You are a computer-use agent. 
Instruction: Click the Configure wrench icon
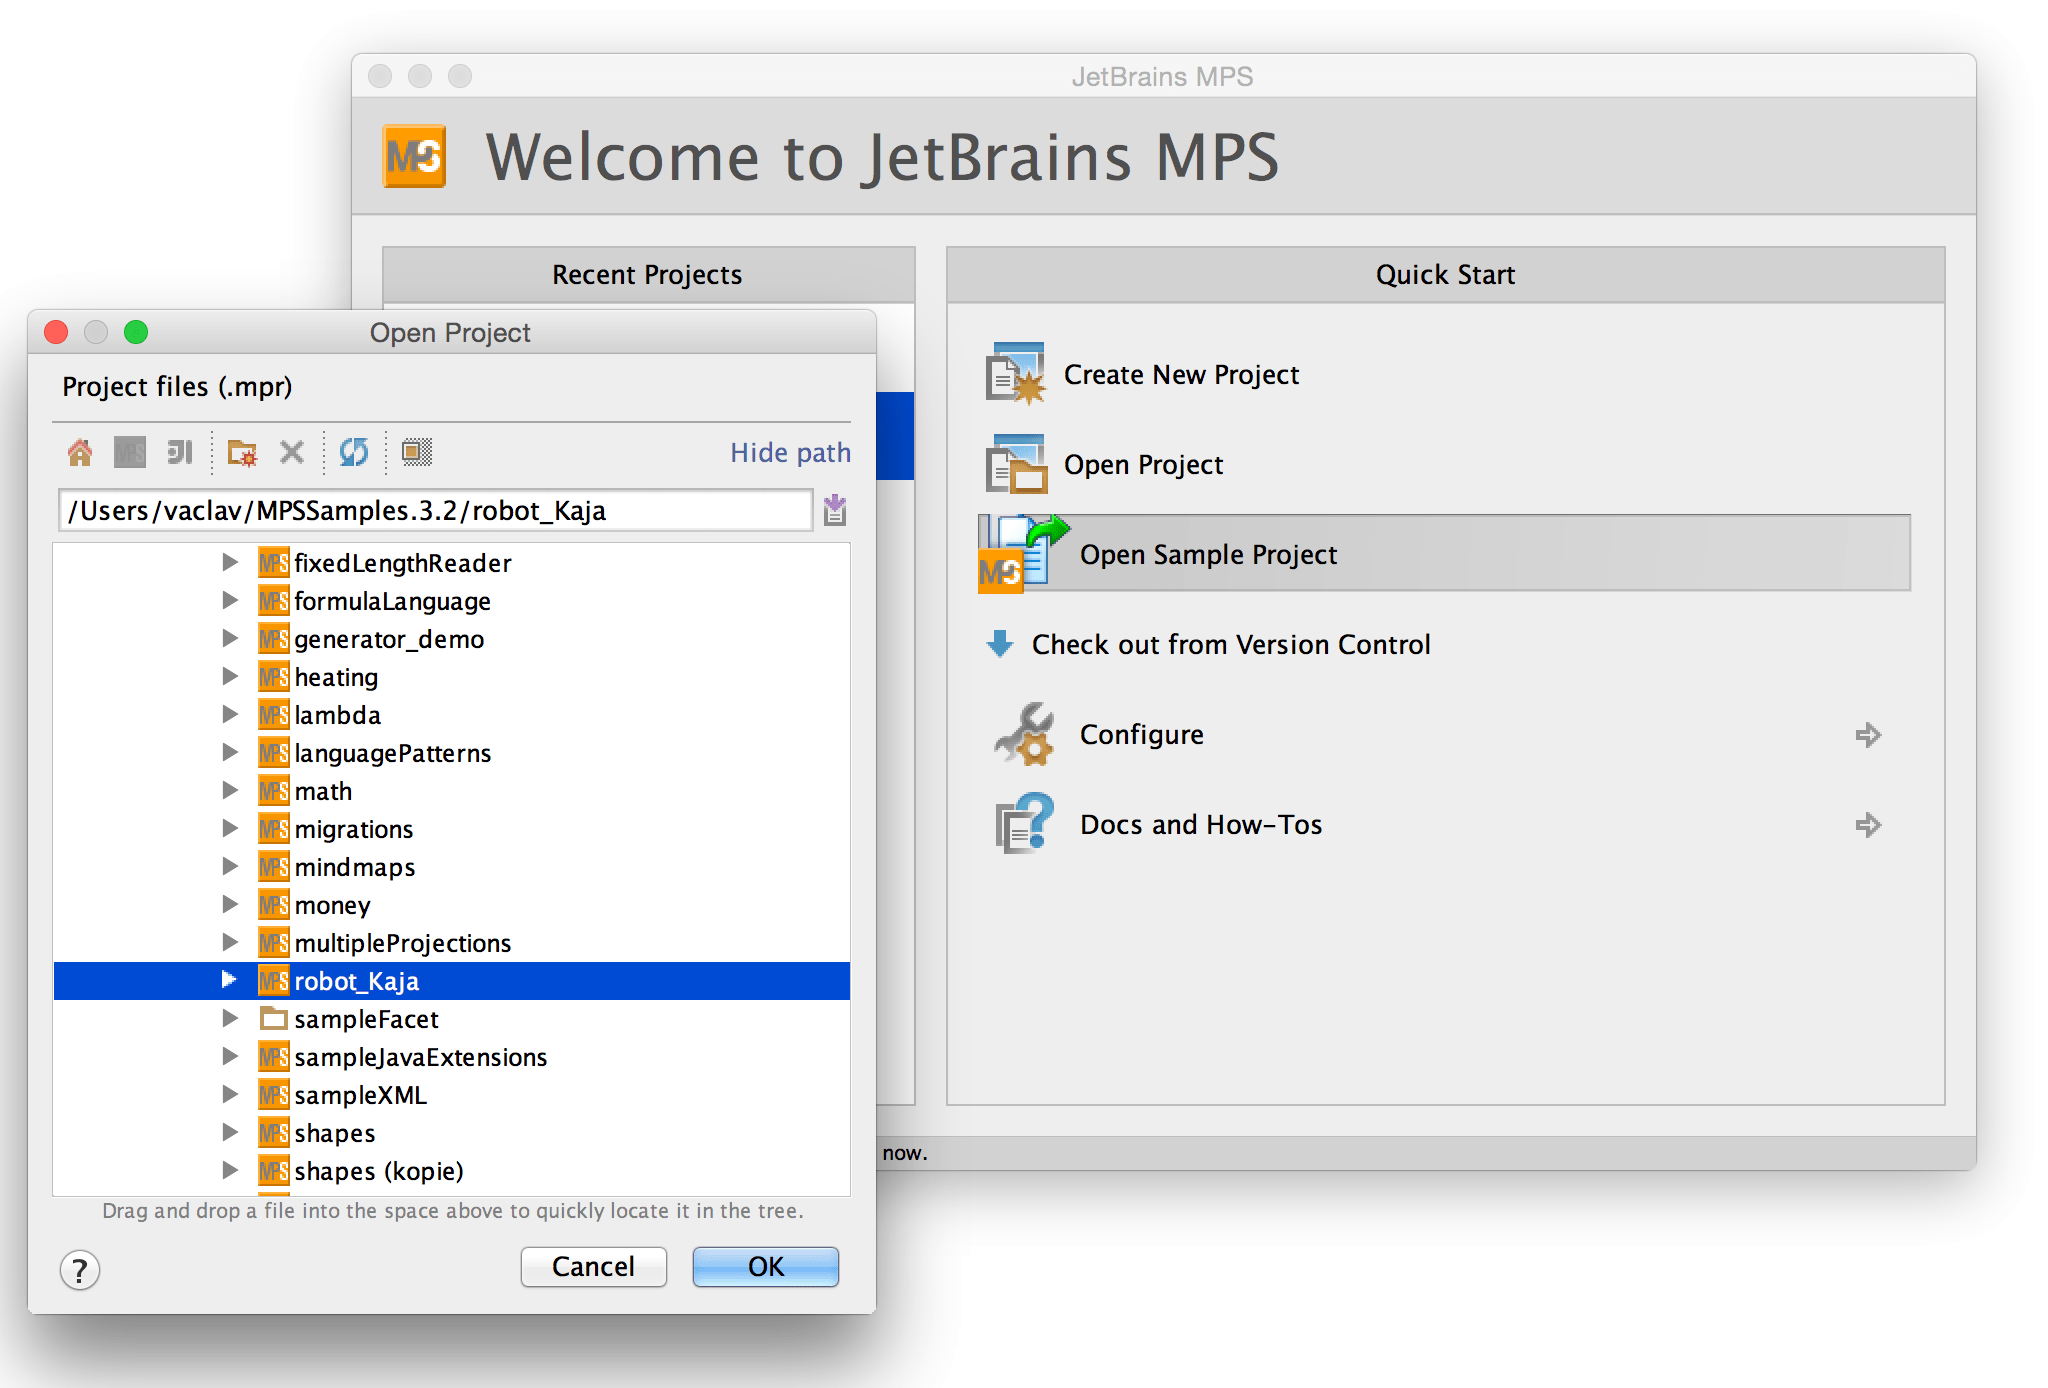pyautogui.click(x=1024, y=735)
